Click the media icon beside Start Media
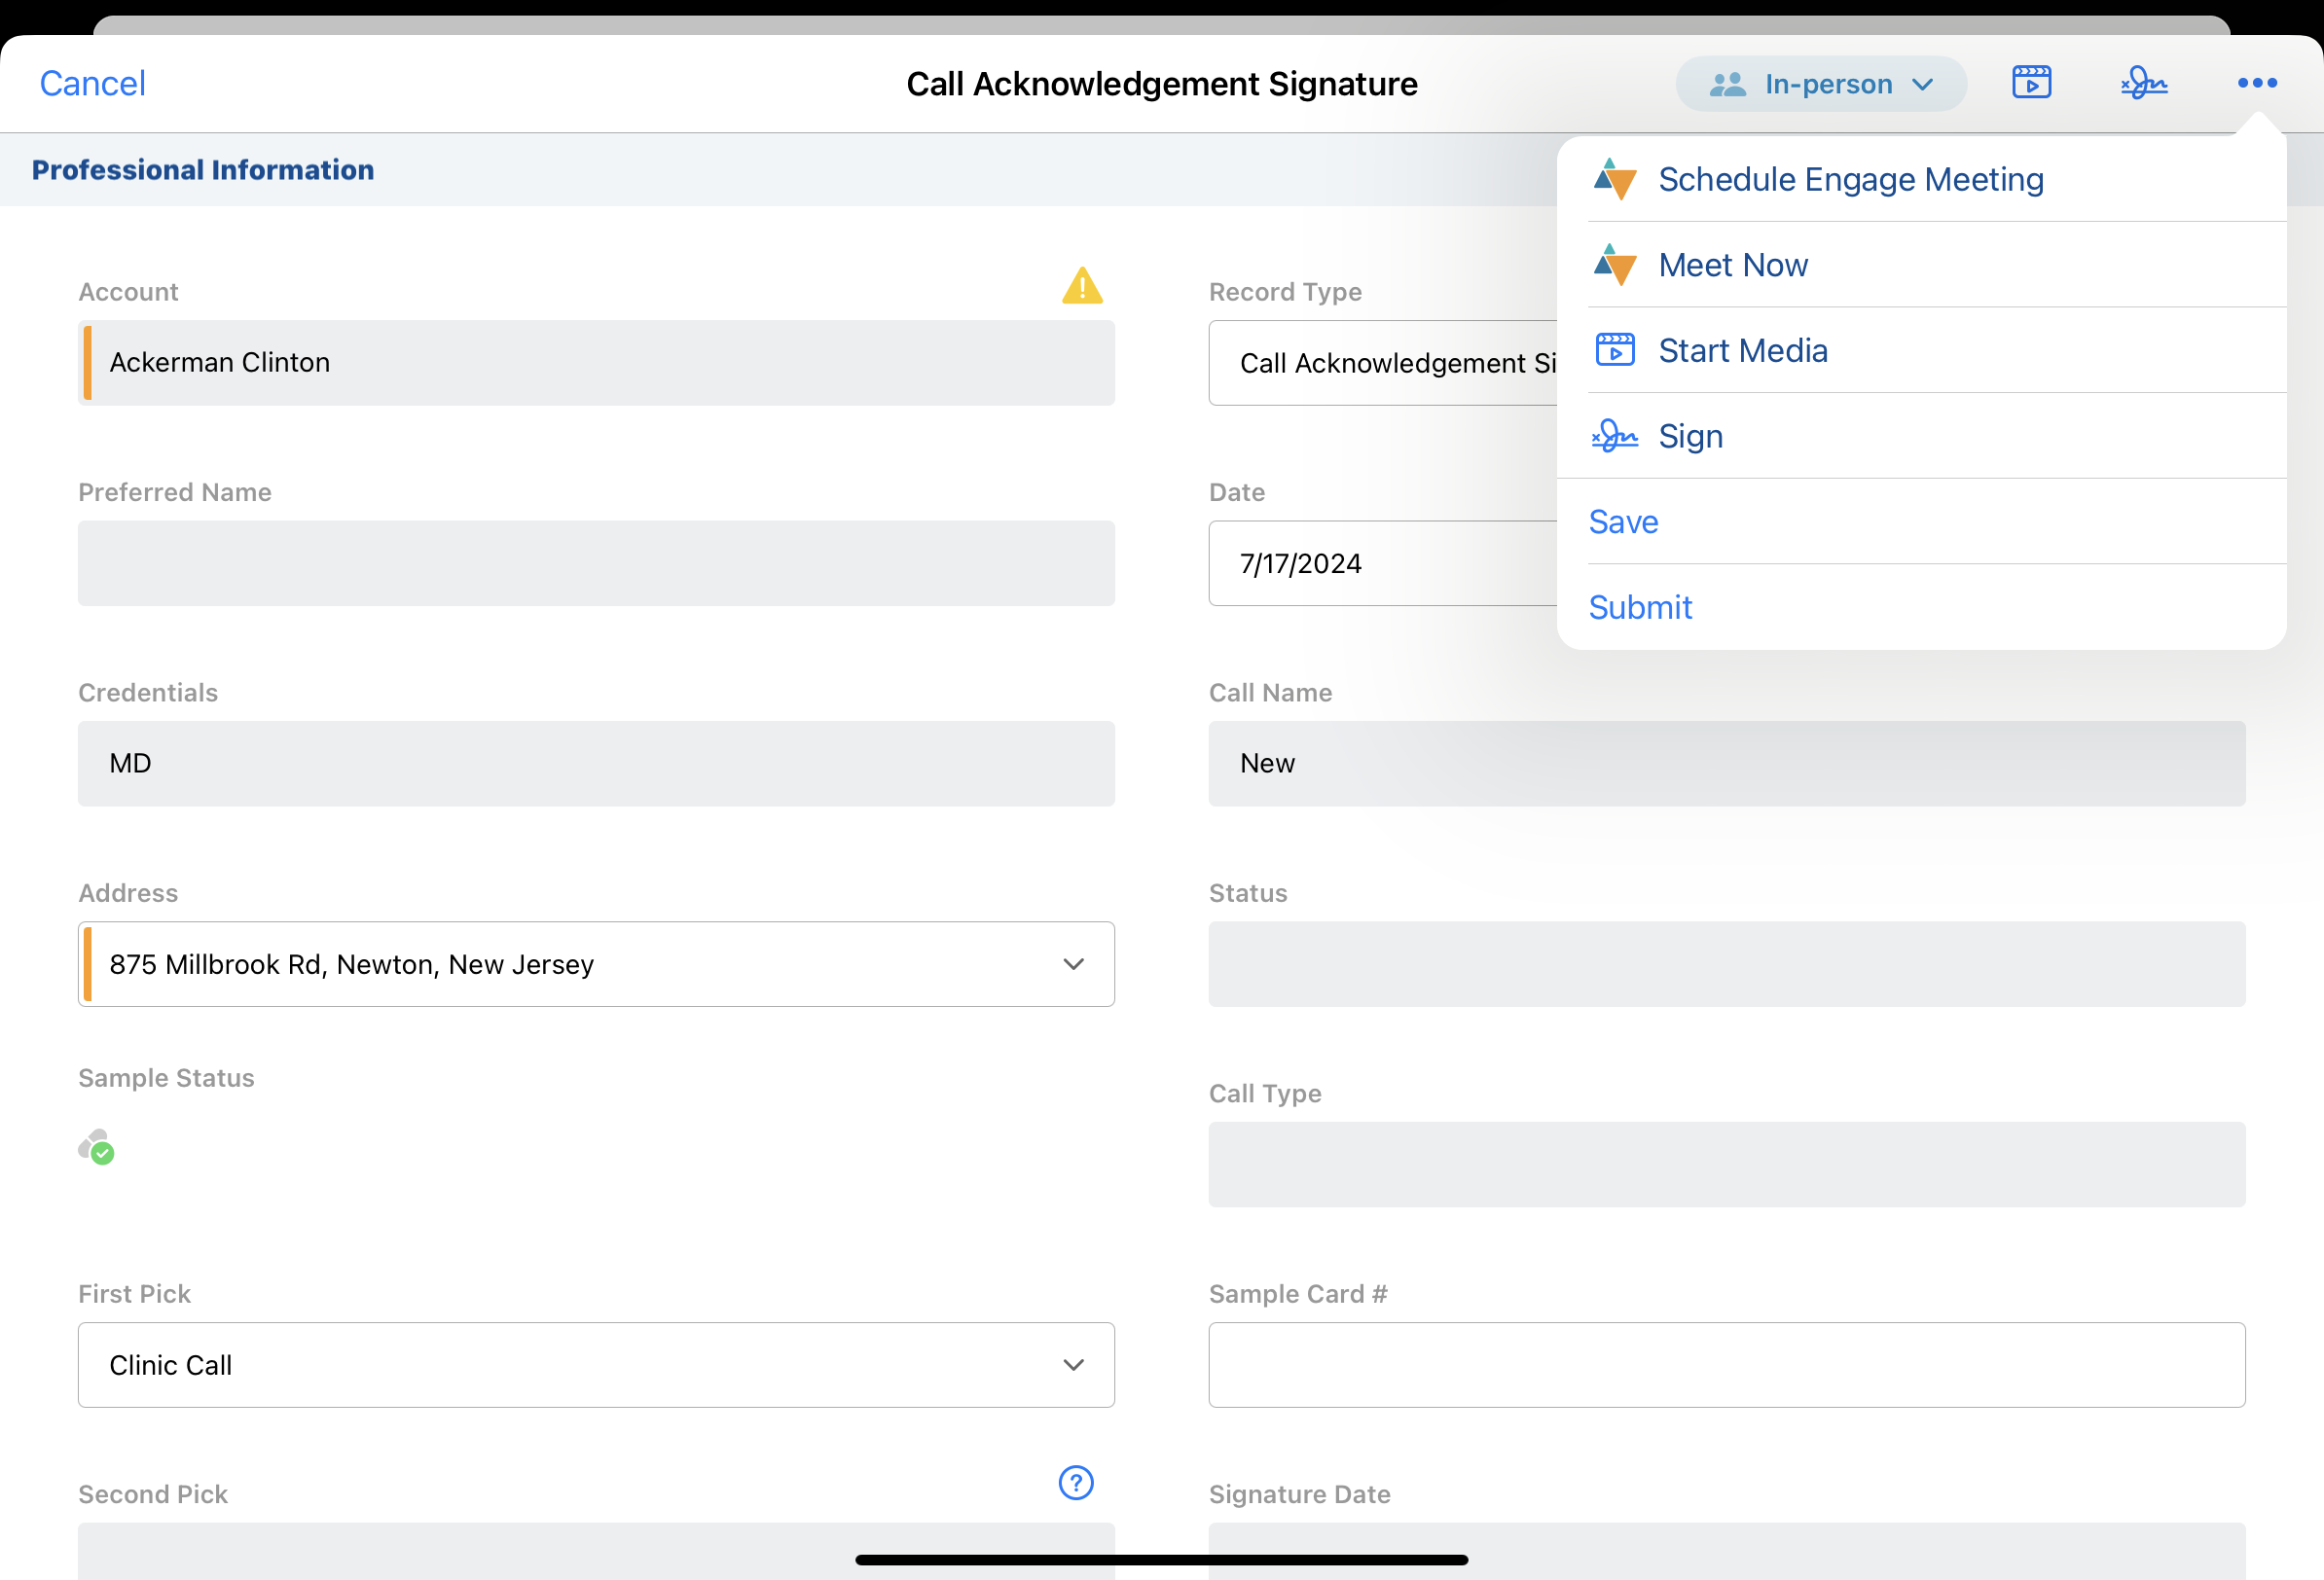This screenshot has height=1580, width=2324. [x=1615, y=351]
